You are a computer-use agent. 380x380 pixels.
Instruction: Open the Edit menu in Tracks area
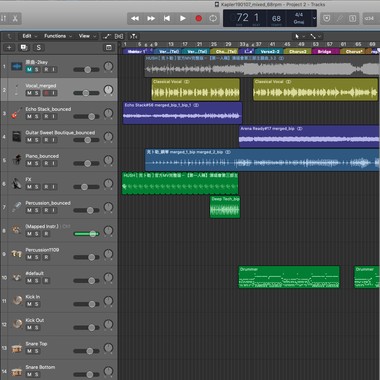pyautogui.click(x=30, y=36)
